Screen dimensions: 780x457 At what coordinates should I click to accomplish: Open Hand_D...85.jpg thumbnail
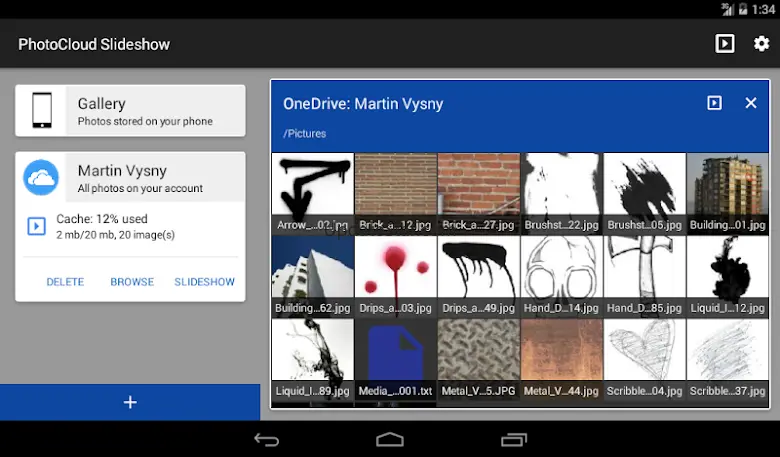pyautogui.click(x=645, y=276)
